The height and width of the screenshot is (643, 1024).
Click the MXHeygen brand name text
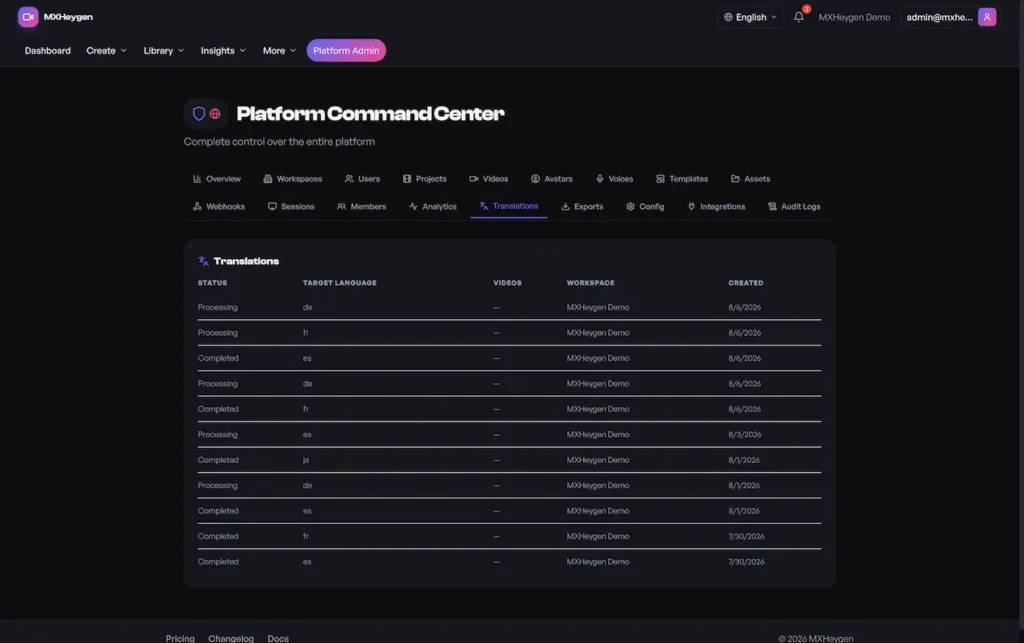pos(68,17)
